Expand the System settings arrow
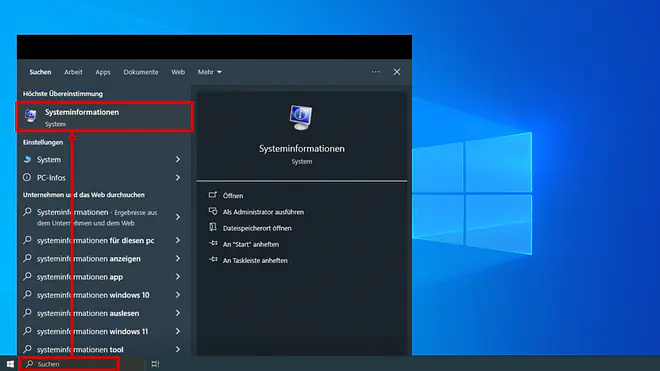 pyautogui.click(x=178, y=160)
